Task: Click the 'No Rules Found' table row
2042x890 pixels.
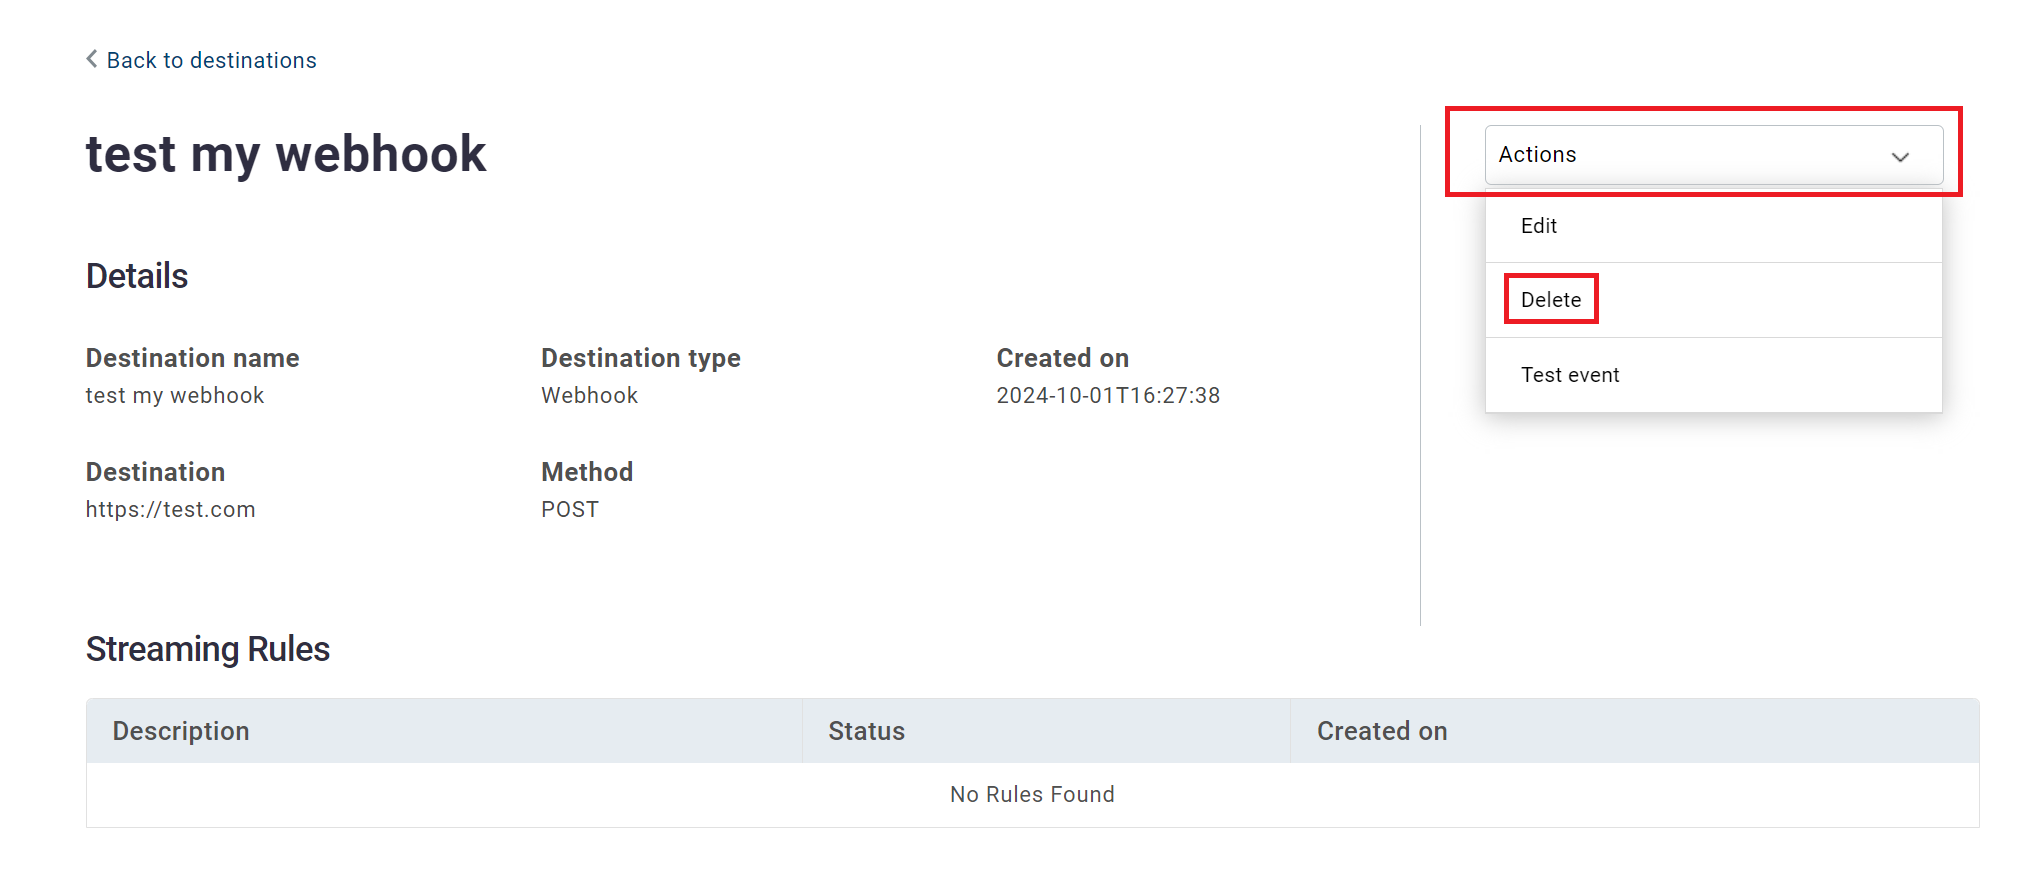Action: pyautogui.click(x=1032, y=794)
